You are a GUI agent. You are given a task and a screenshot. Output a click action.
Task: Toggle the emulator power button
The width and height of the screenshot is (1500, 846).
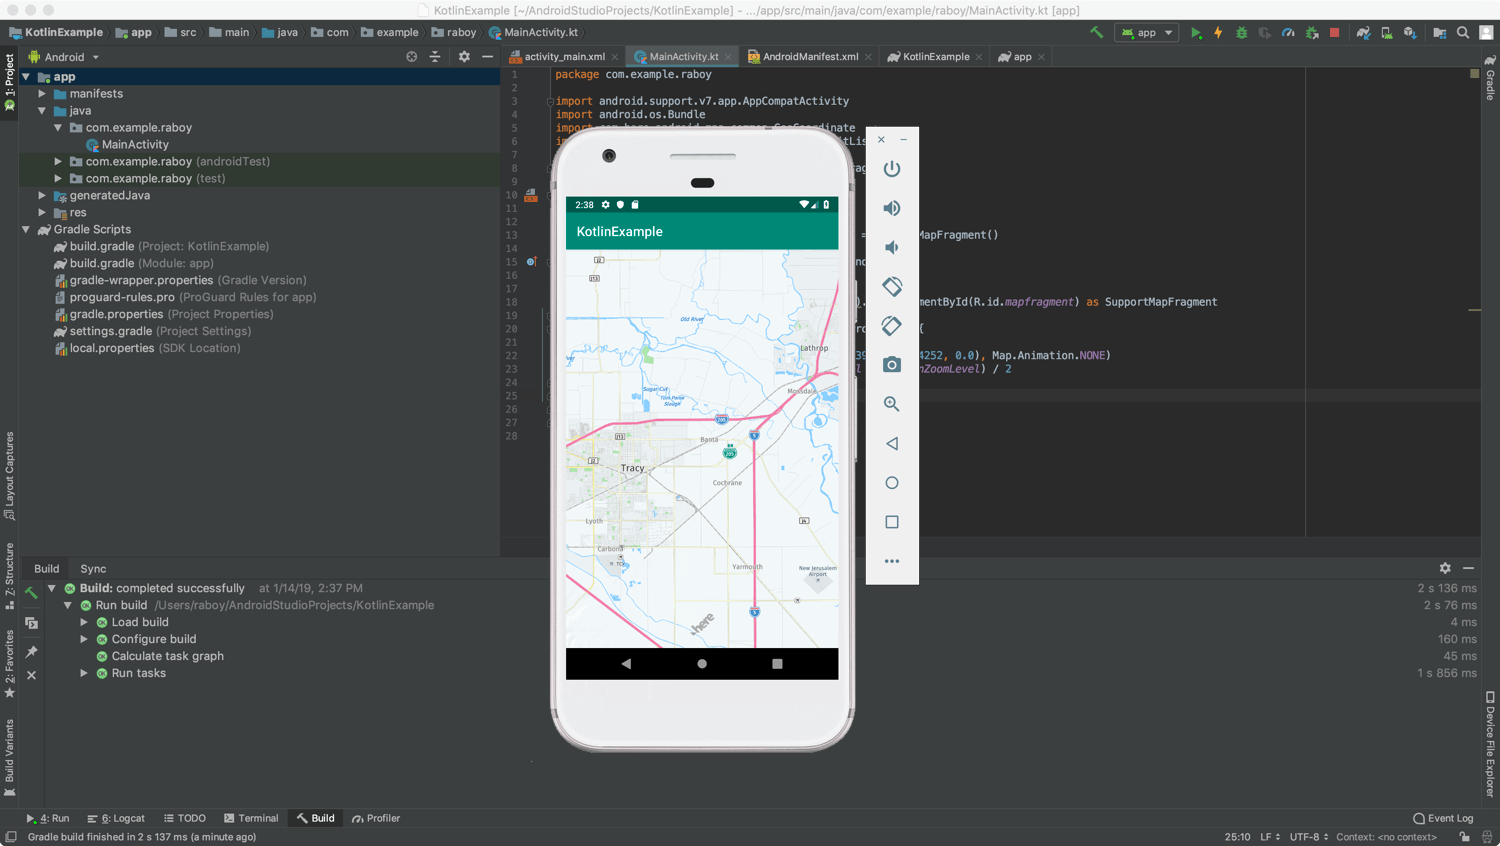click(x=891, y=168)
